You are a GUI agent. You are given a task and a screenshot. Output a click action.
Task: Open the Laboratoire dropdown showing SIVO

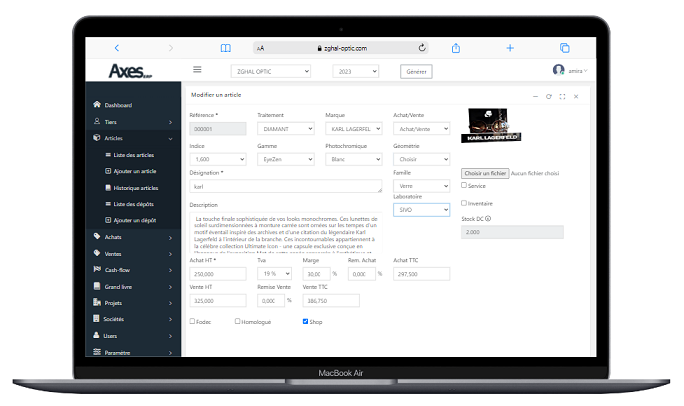point(421,210)
